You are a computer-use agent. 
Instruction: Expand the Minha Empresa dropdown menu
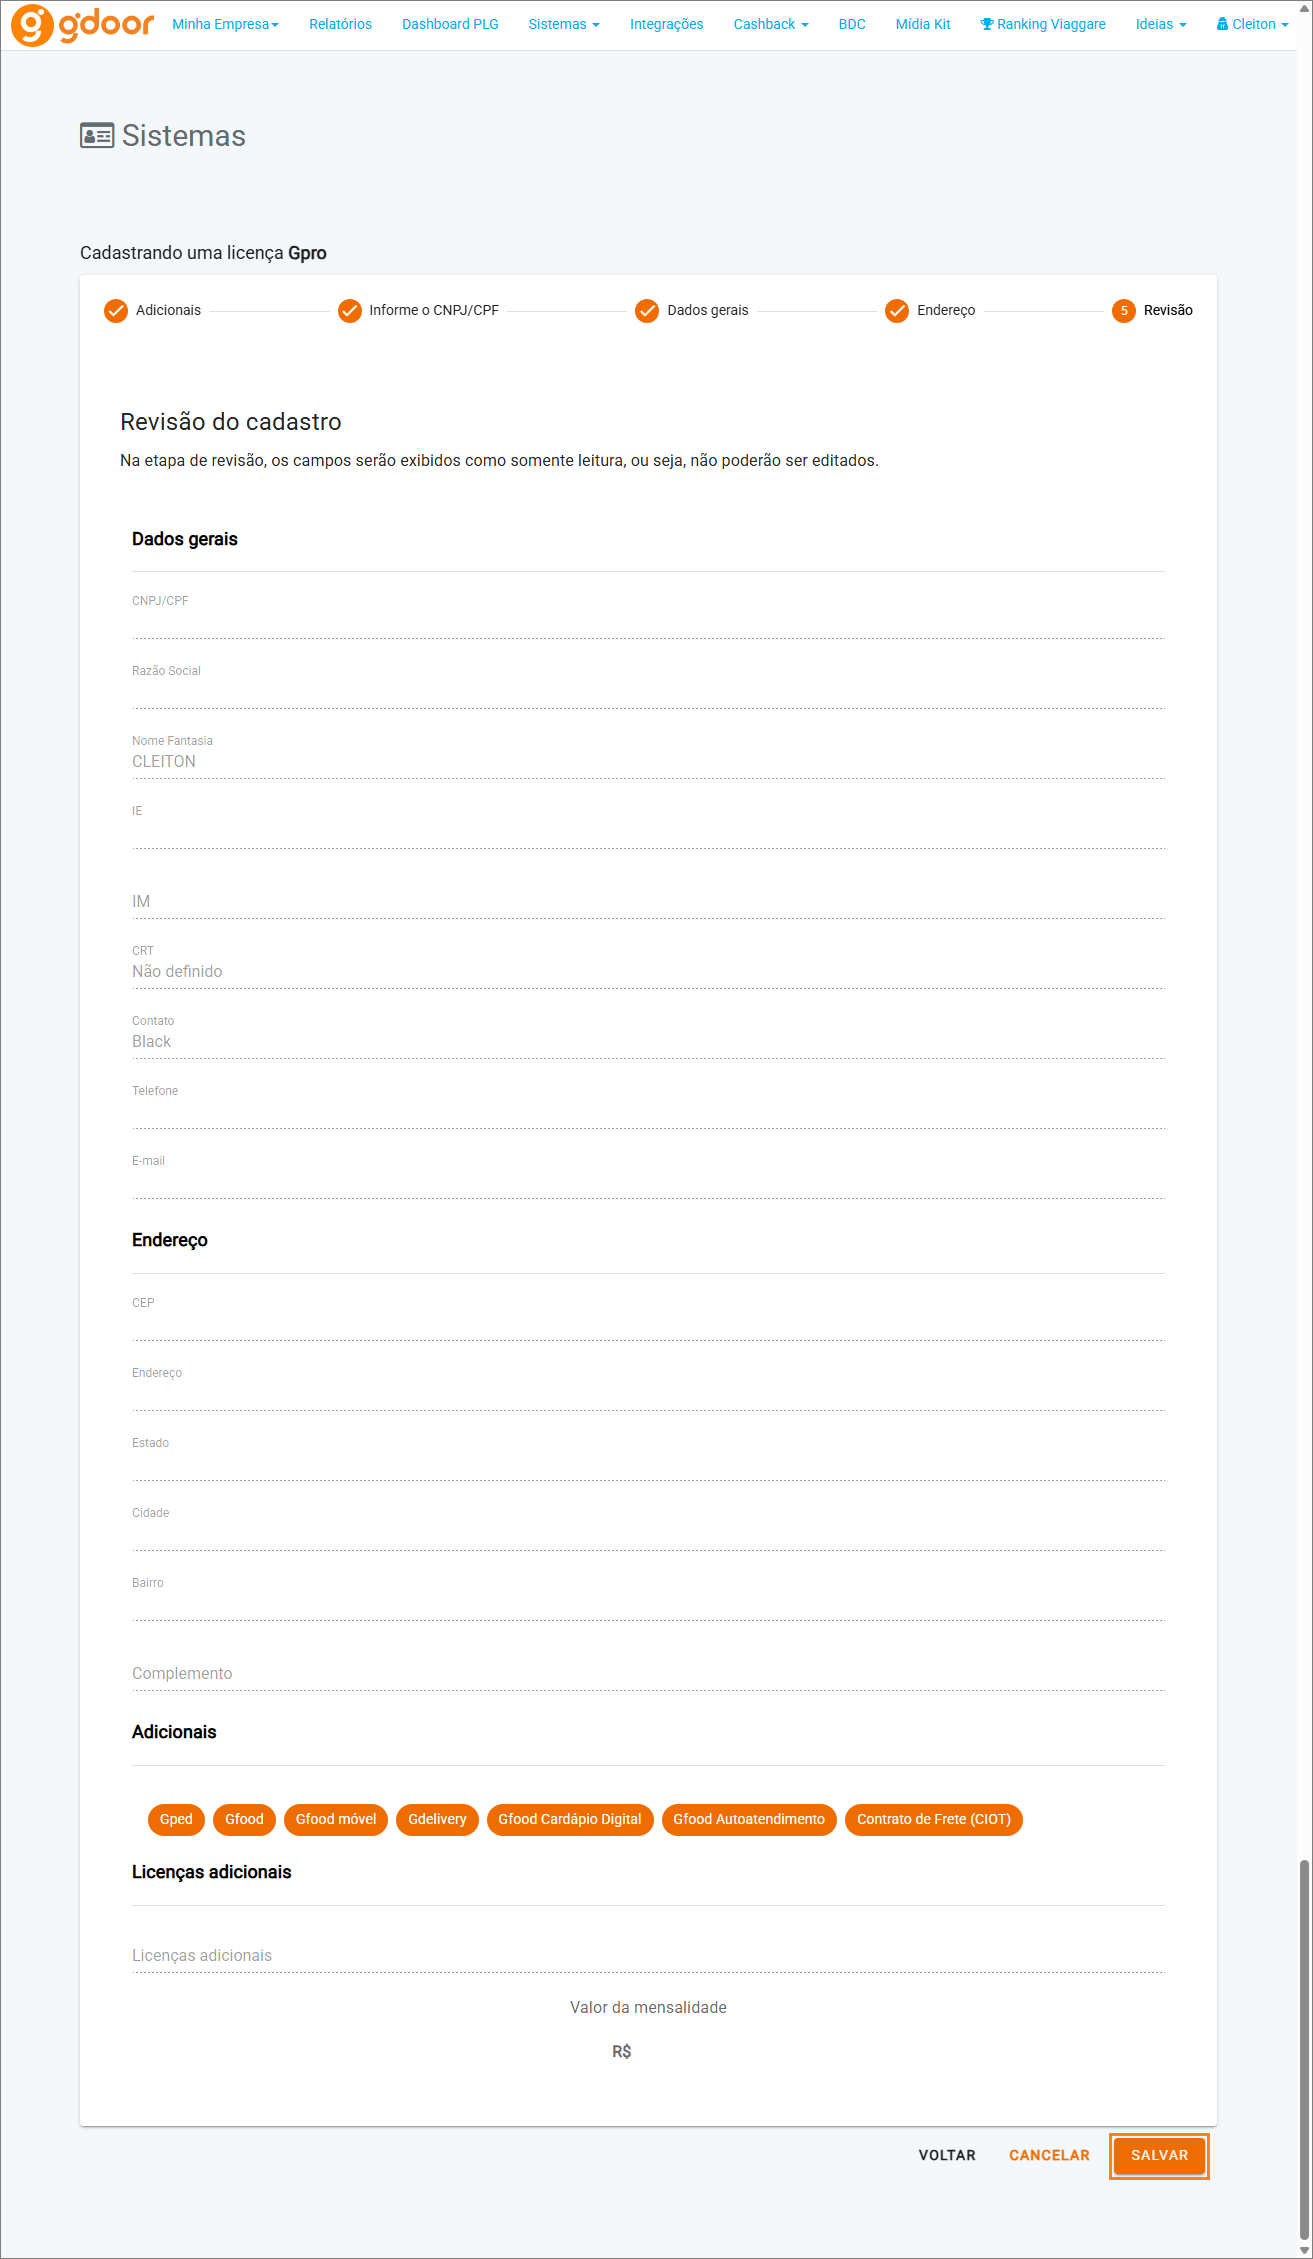[225, 24]
